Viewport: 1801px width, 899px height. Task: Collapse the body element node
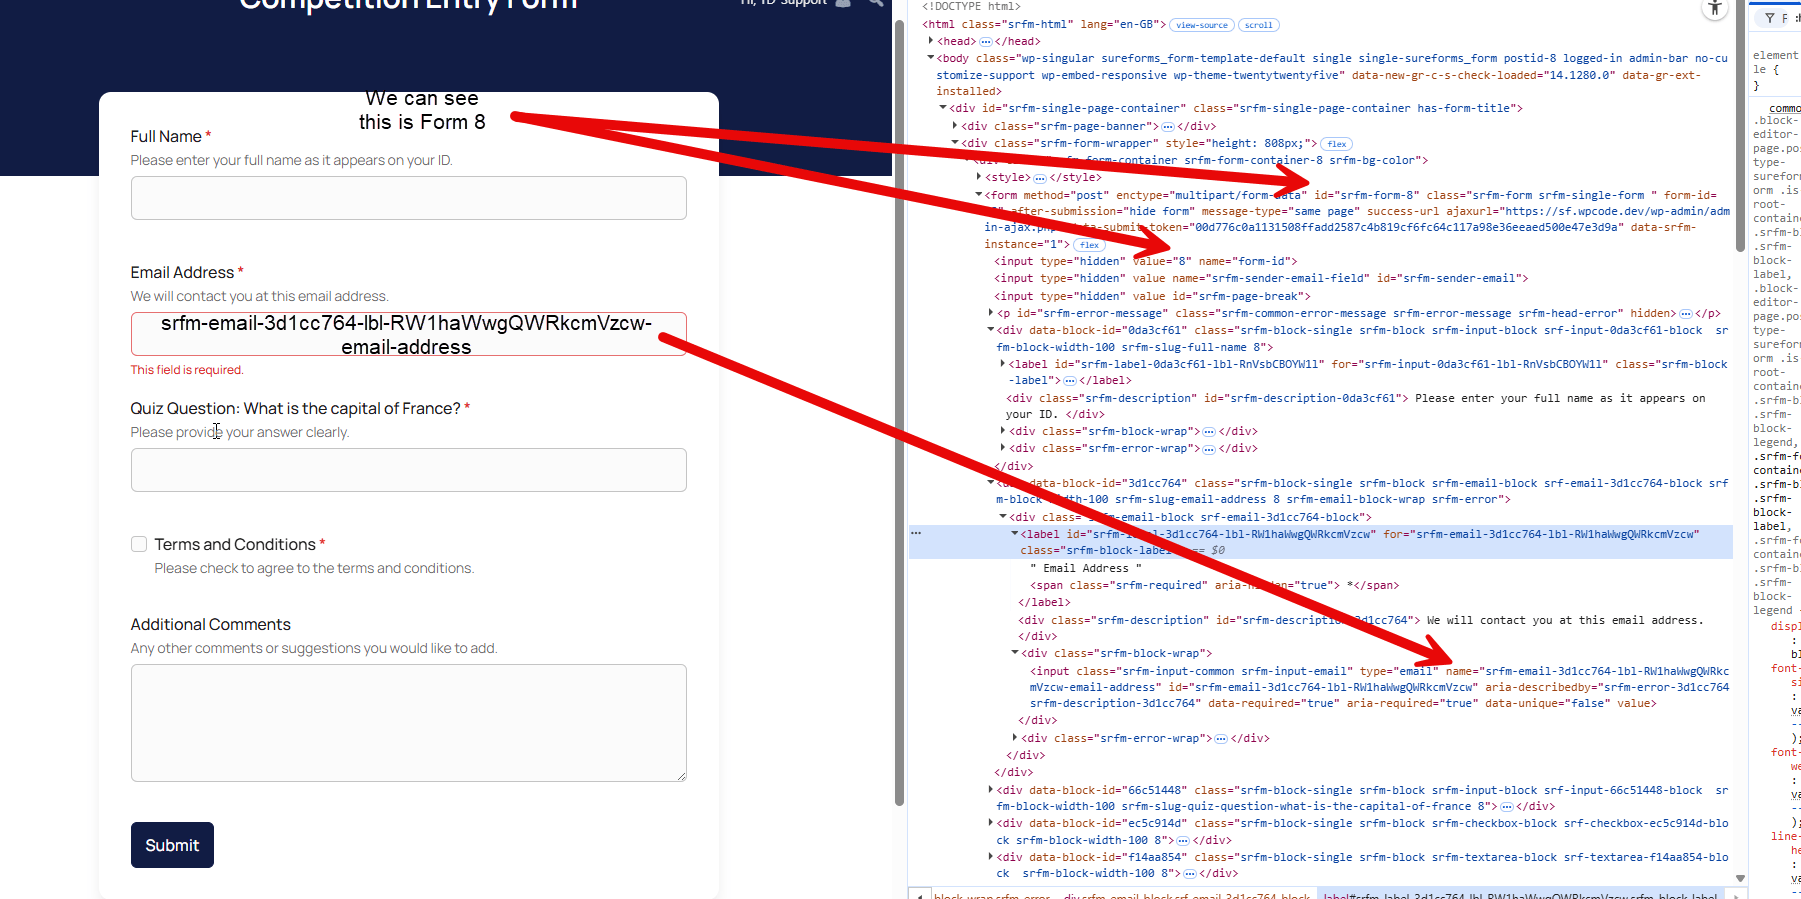pos(931,58)
